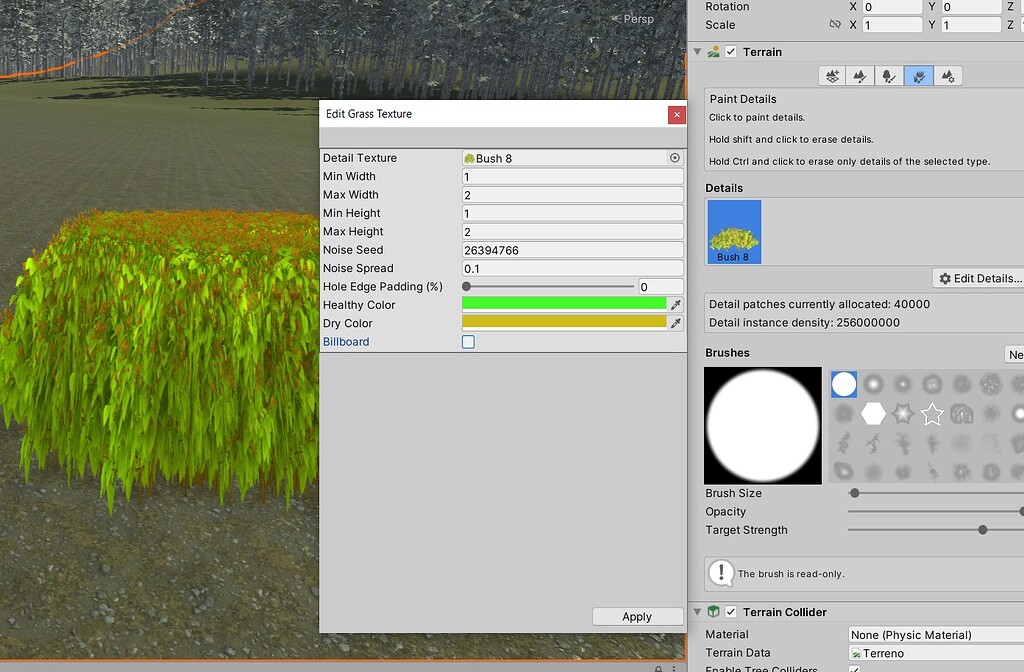Image resolution: width=1024 pixels, height=672 pixels.
Task: Click the Persp viewport label
Action: 640,18
